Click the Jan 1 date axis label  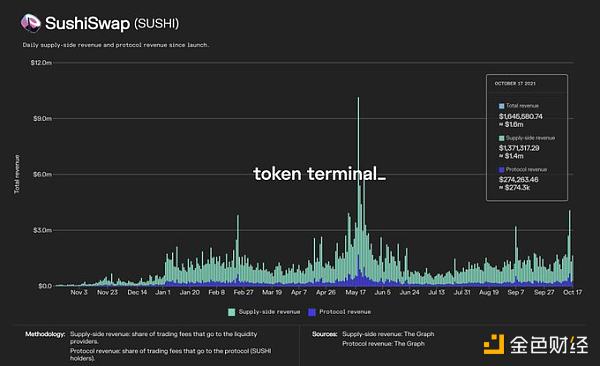(x=163, y=292)
